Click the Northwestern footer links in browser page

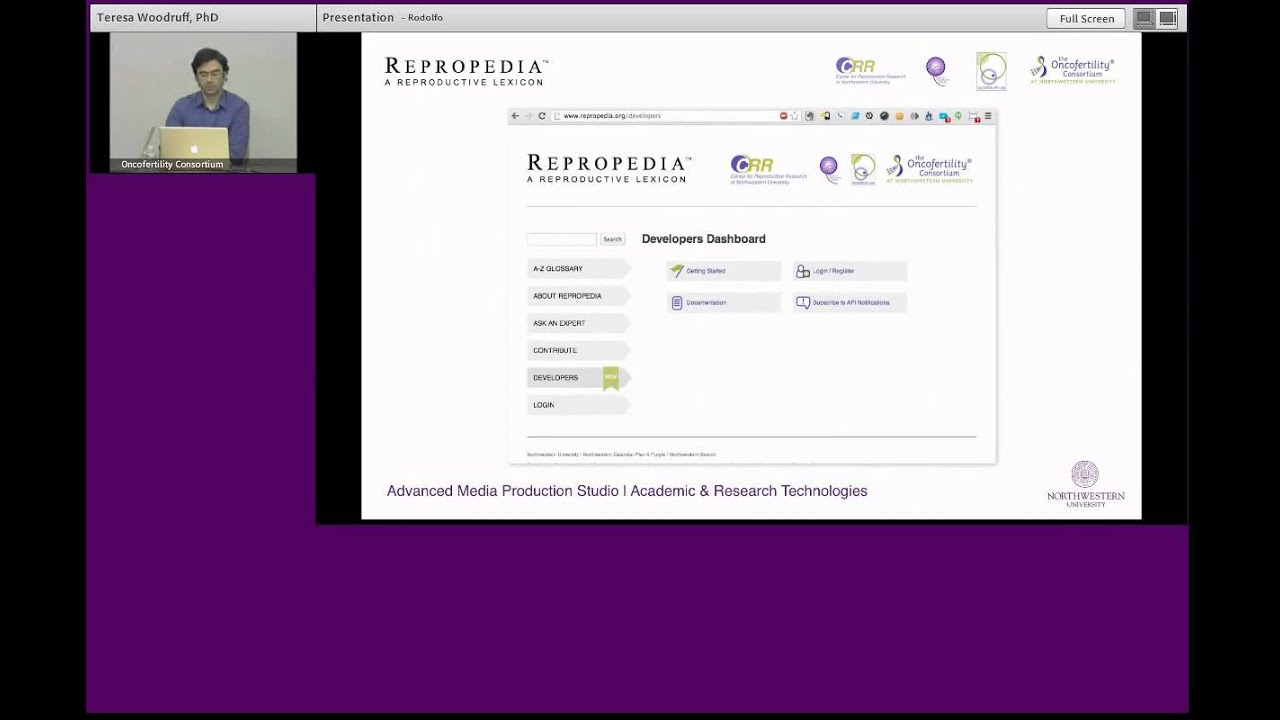[621, 455]
